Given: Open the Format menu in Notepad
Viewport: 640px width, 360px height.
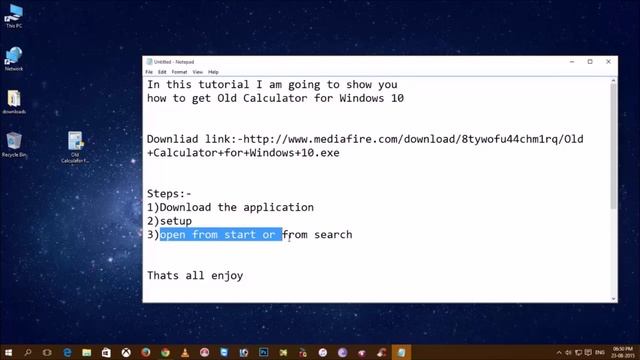Looking at the screenshot, I should [179, 72].
